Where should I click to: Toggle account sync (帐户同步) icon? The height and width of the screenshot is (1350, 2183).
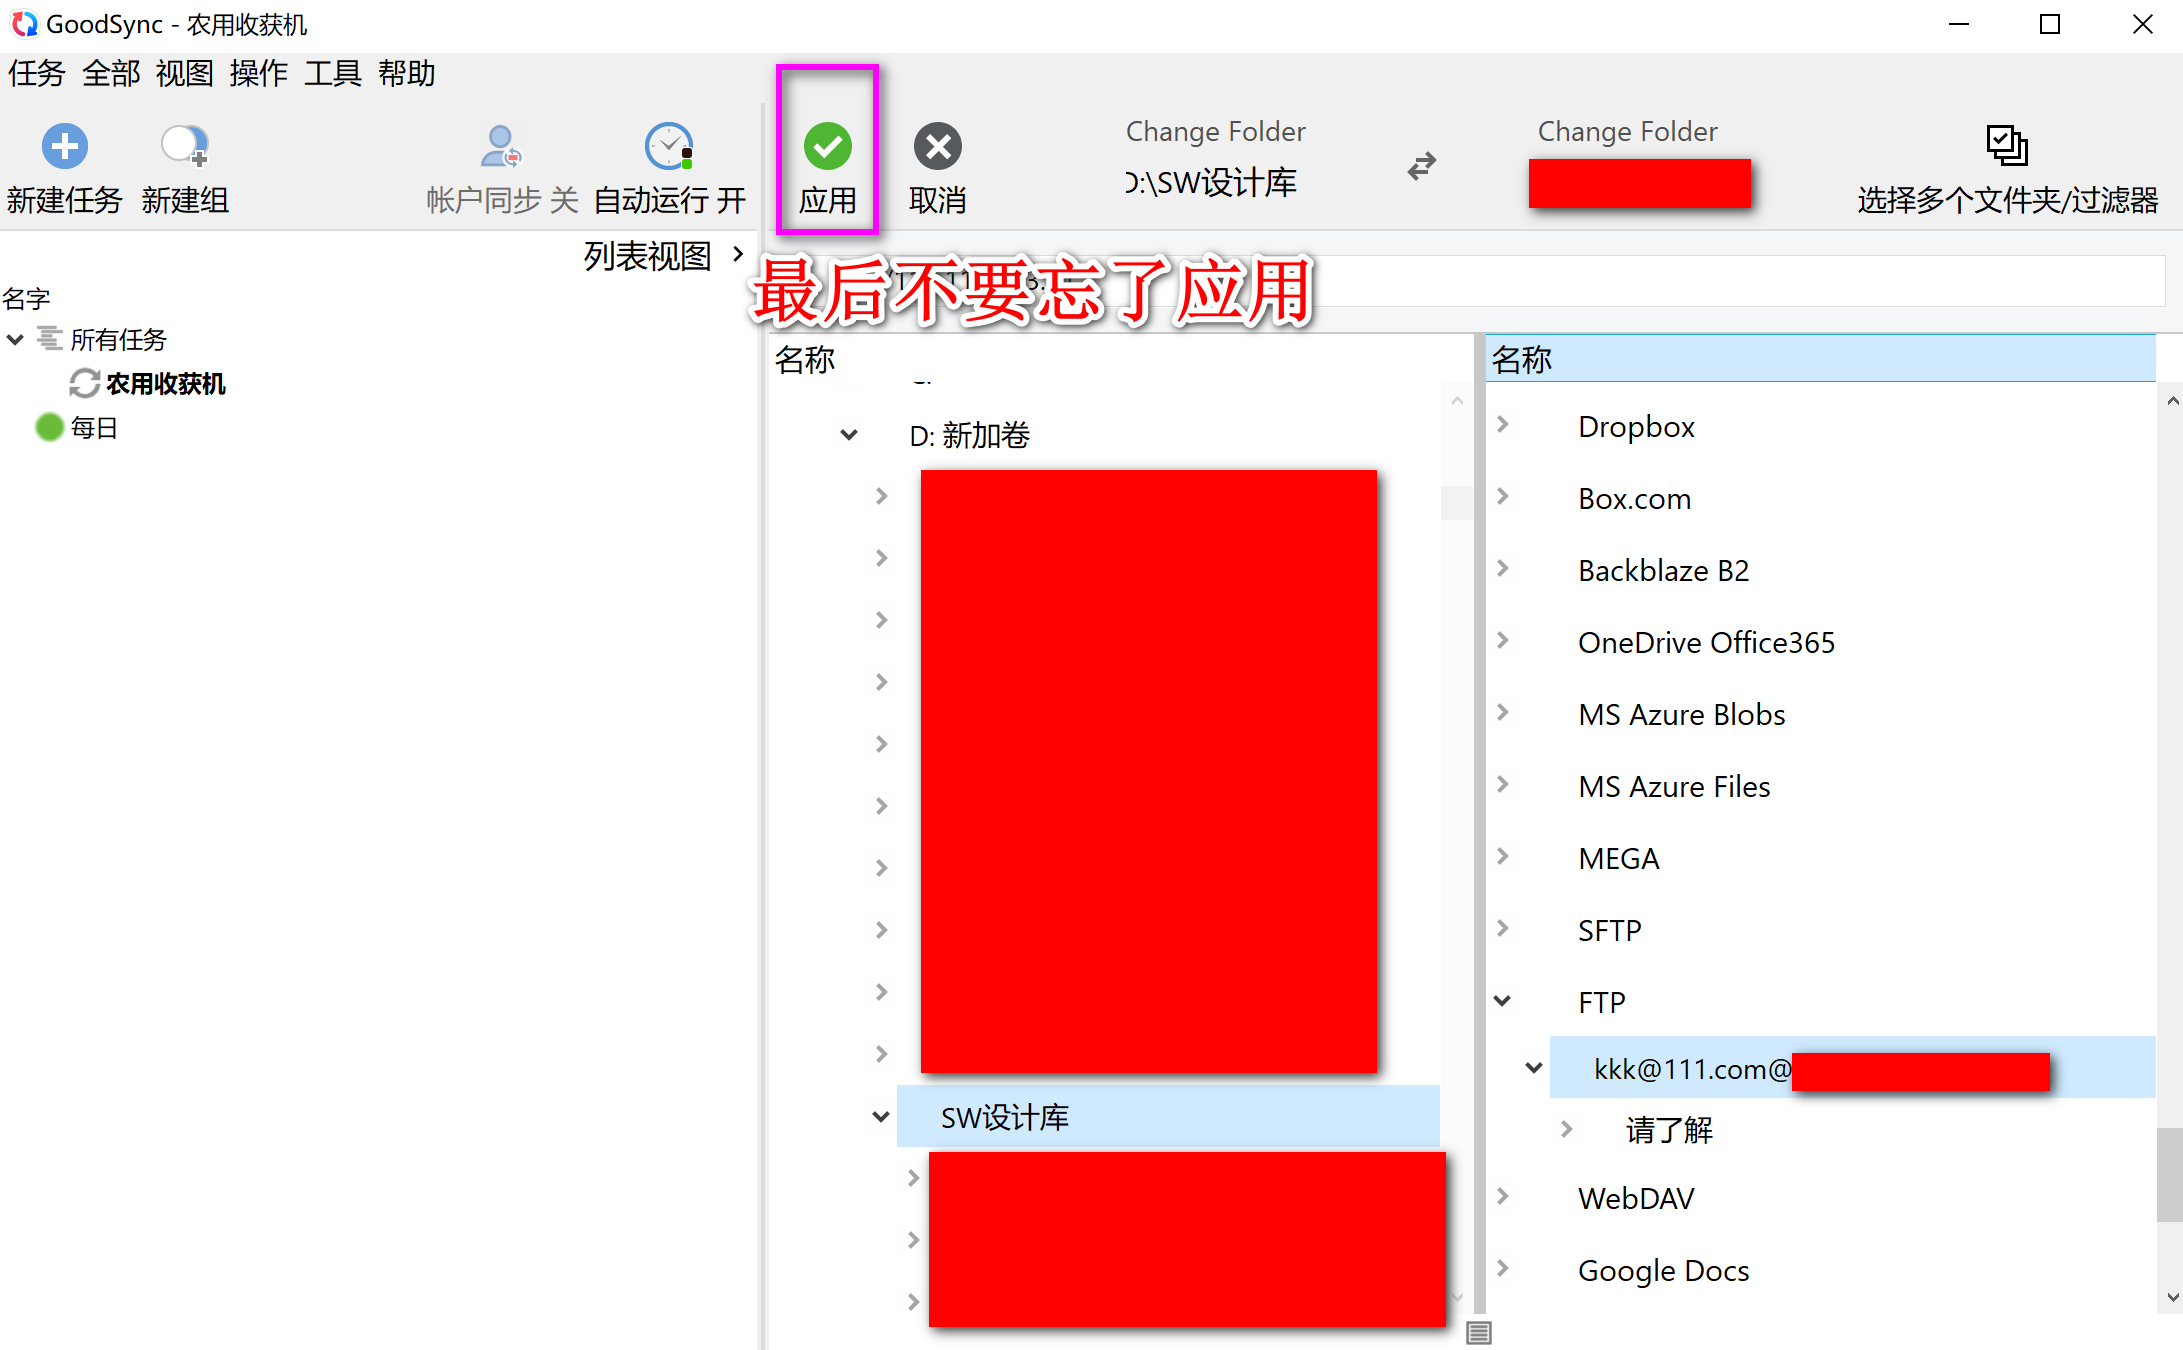click(x=501, y=147)
